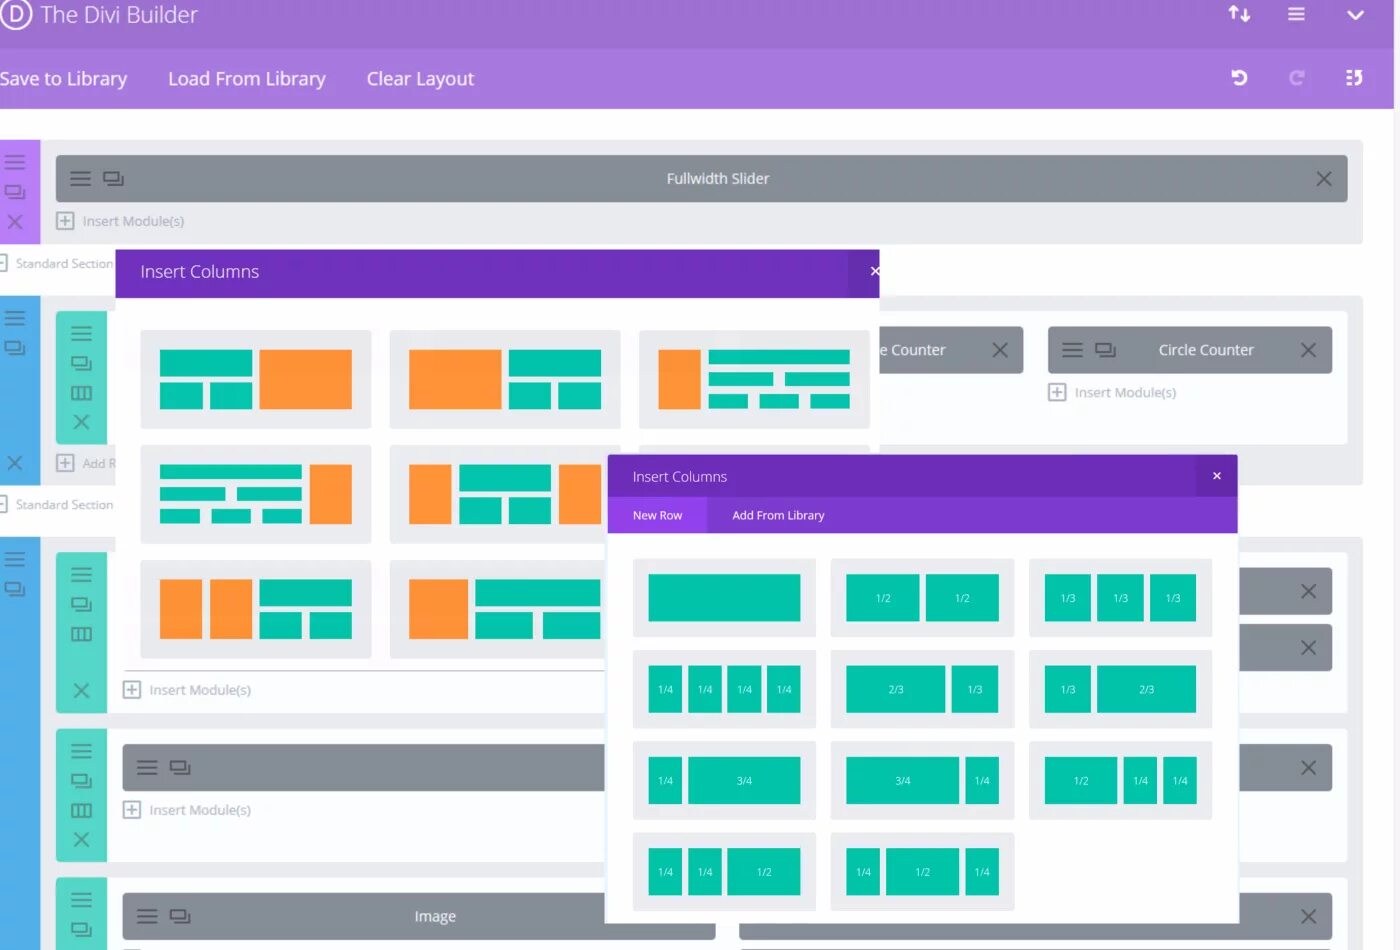This screenshot has height=950, width=1400.
Task: Collapse the Divi Builder panel chevron
Action: [x=1355, y=15]
